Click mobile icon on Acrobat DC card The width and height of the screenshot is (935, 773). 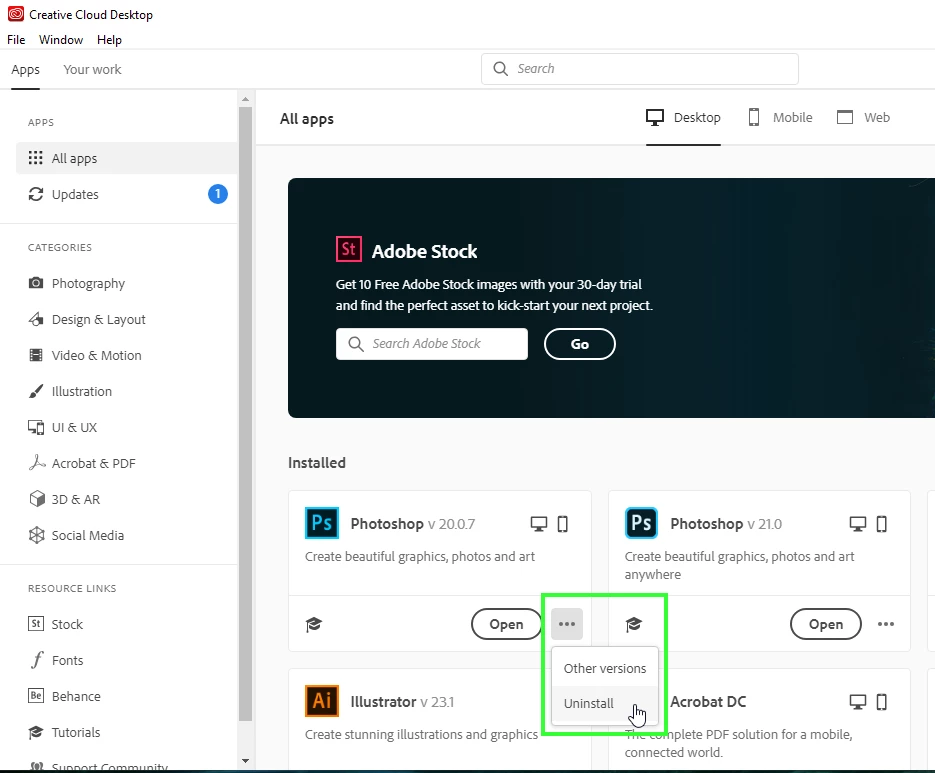(x=882, y=702)
